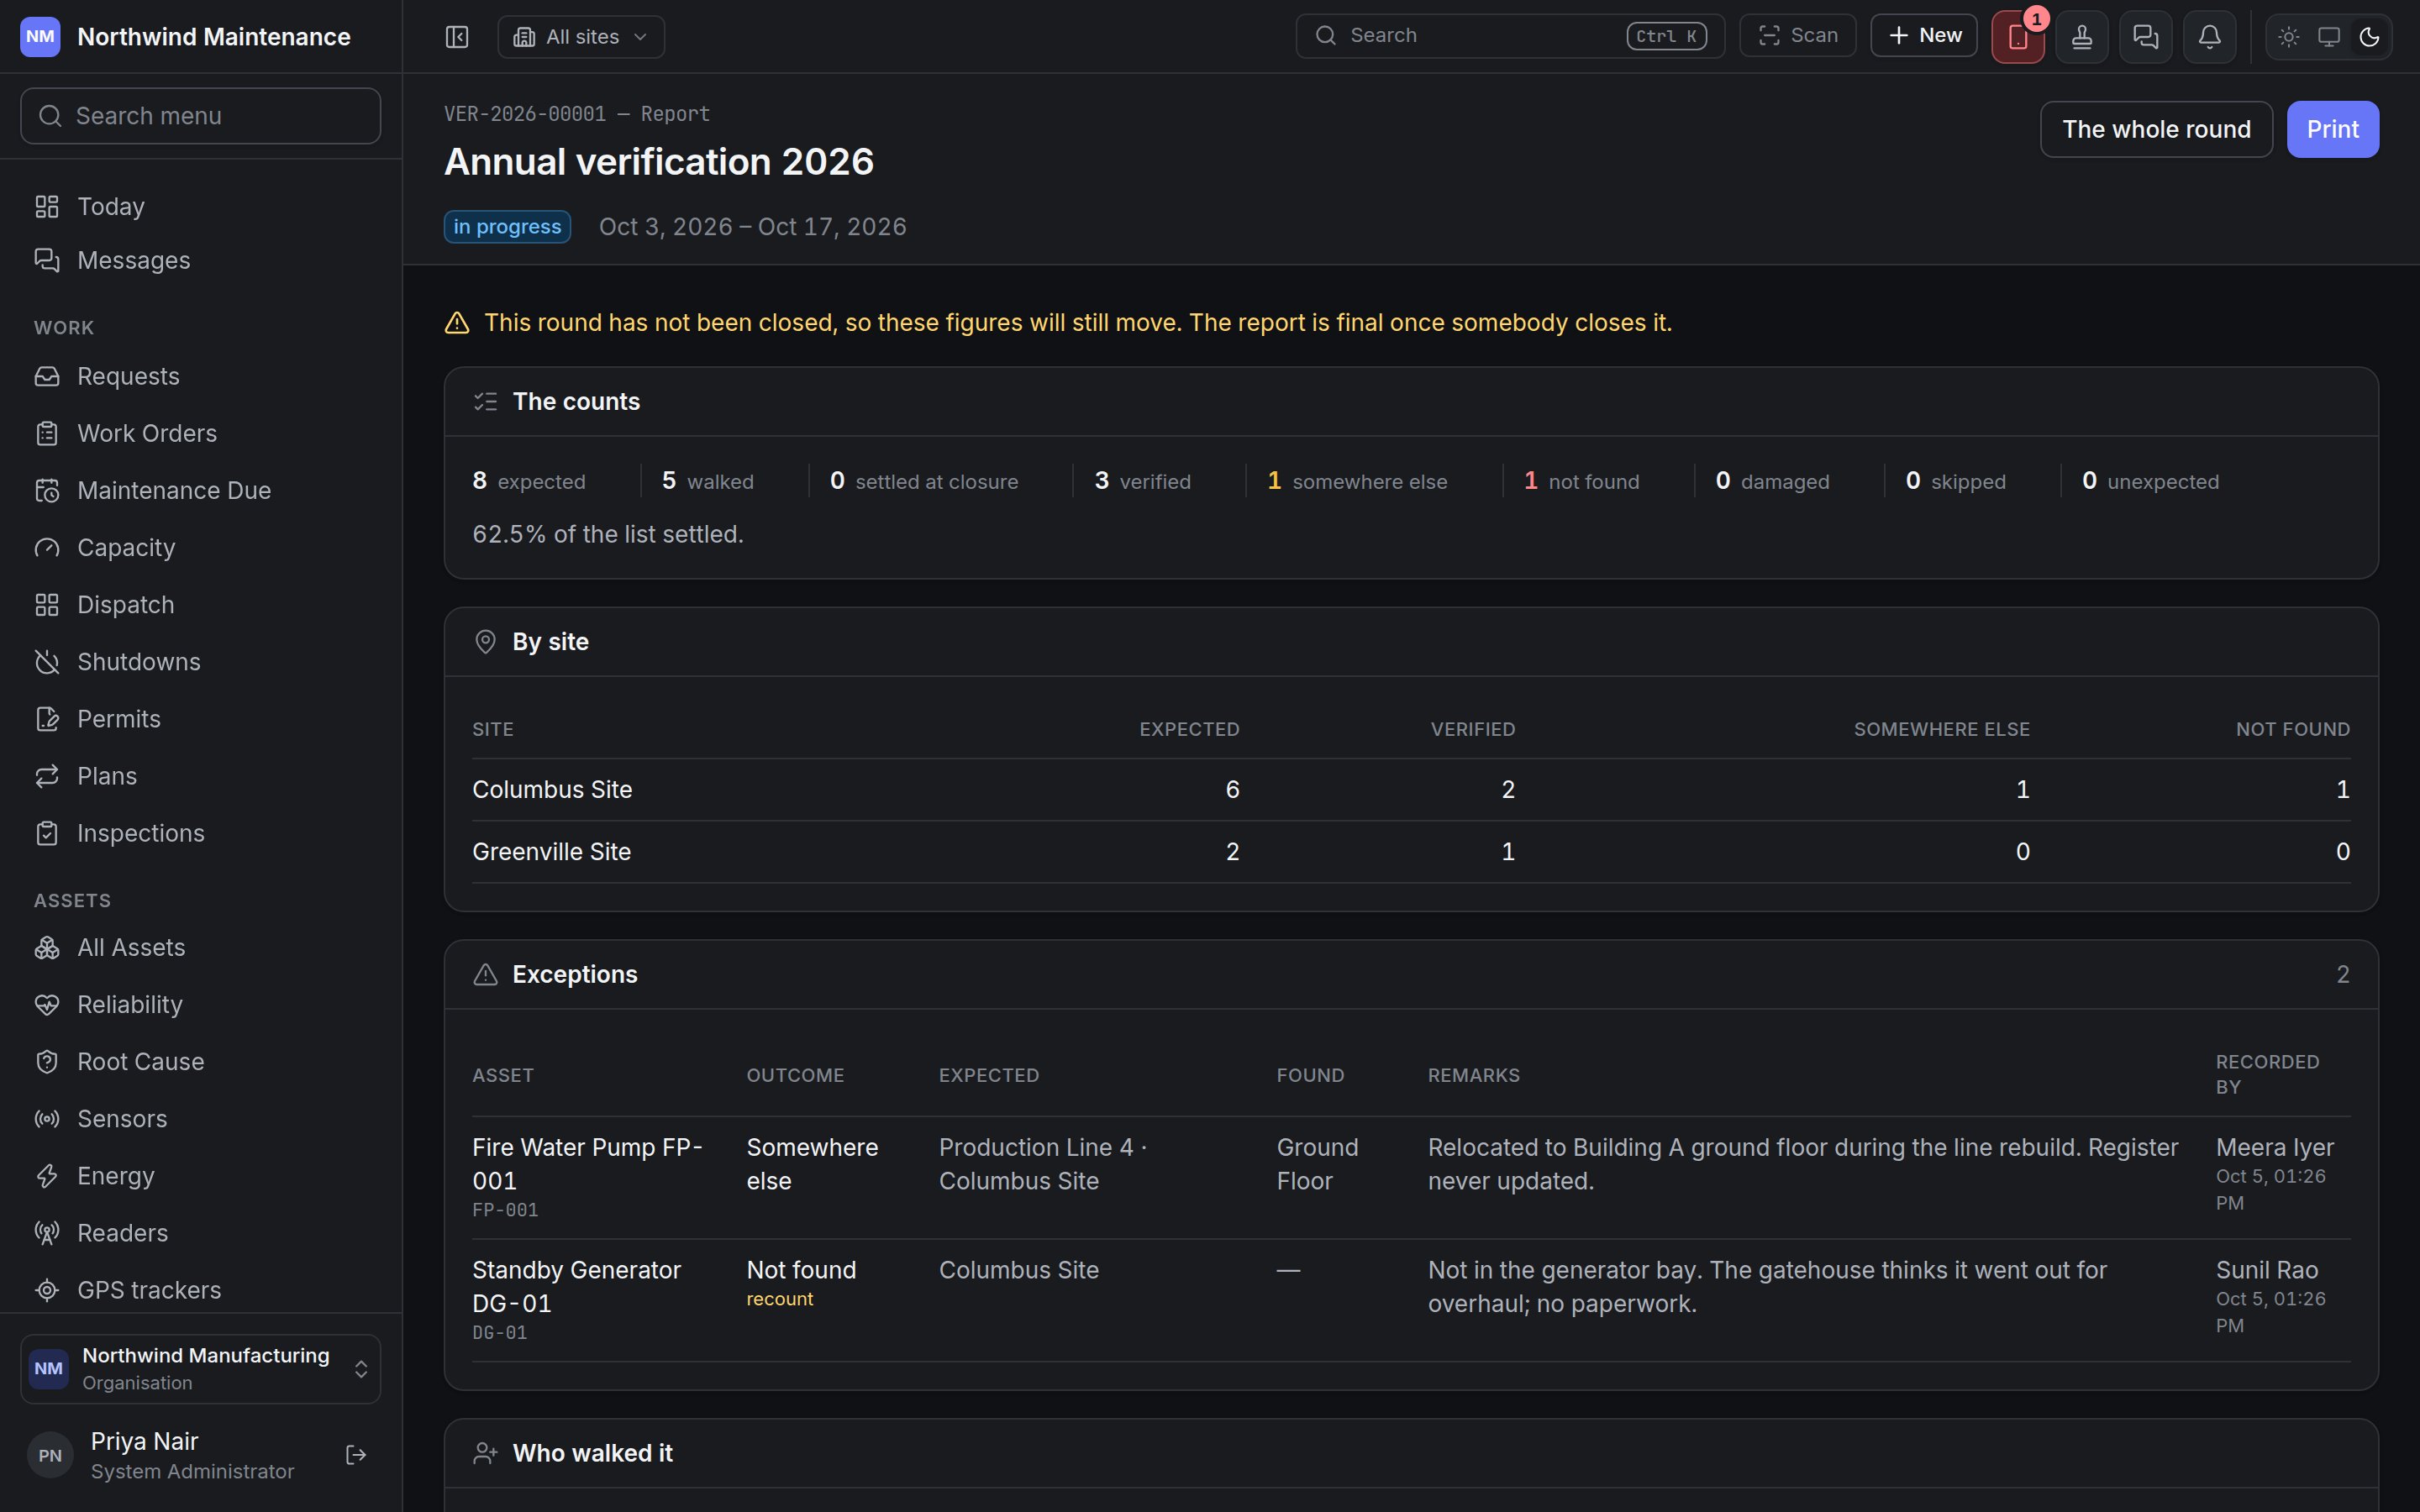Click the New button

point(1924,36)
